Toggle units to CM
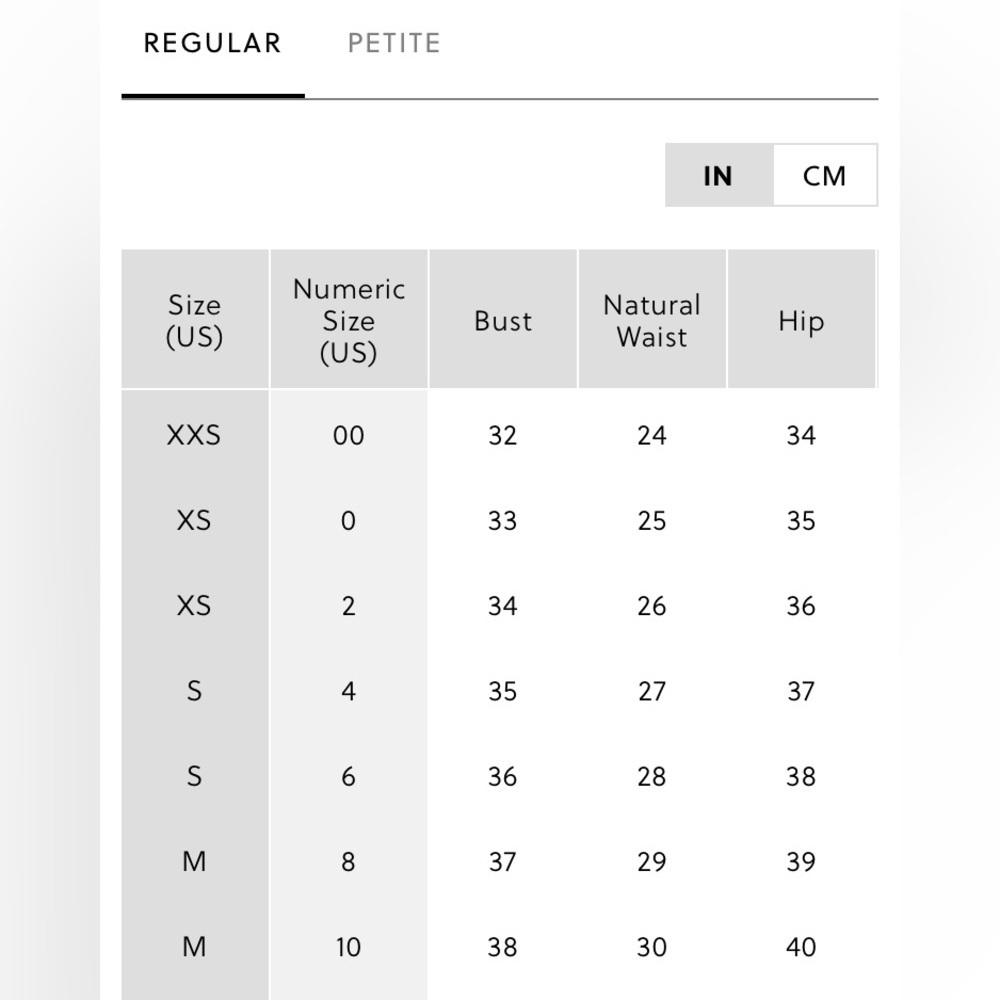 (x=825, y=175)
